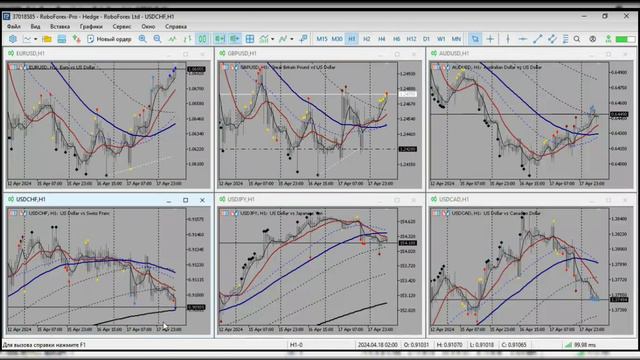Click the USDCHF,H1 window title icon
This screenshot has height=360, width=640.
click(x=11, y=200)
